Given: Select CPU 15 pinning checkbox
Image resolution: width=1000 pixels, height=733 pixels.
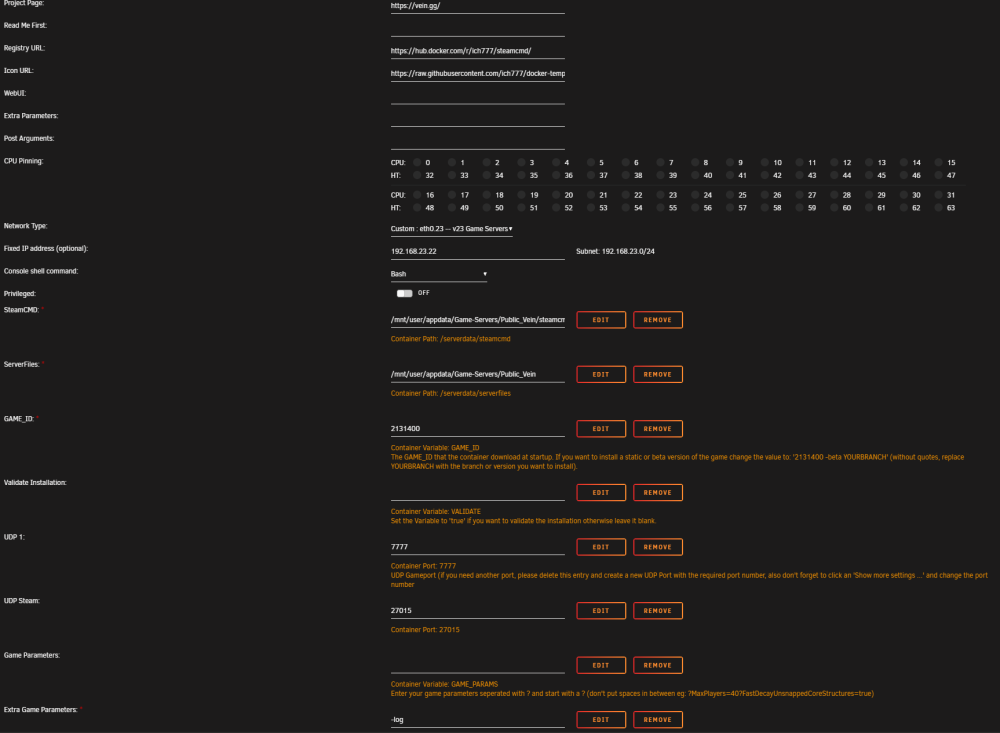Looking at the screenshot, I should click(x=938, y=163).
